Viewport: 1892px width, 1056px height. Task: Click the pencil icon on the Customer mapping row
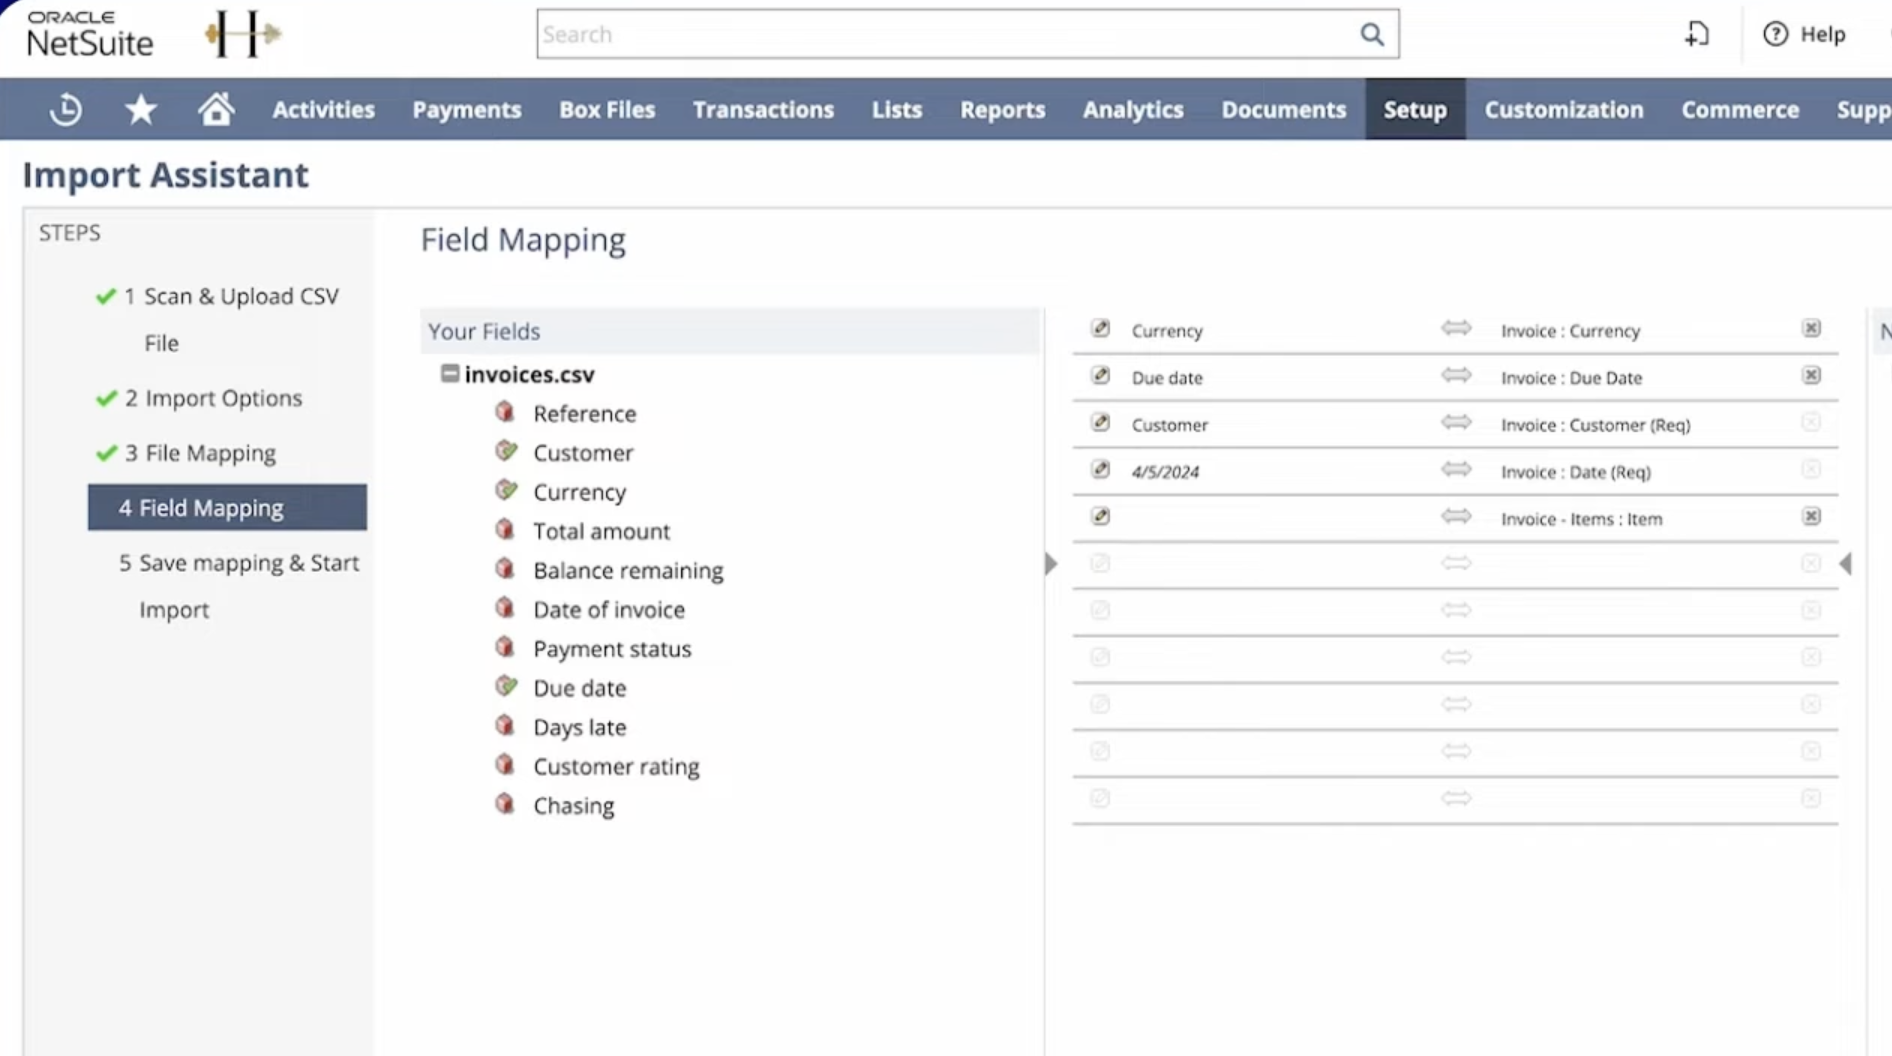(1100, 423)
